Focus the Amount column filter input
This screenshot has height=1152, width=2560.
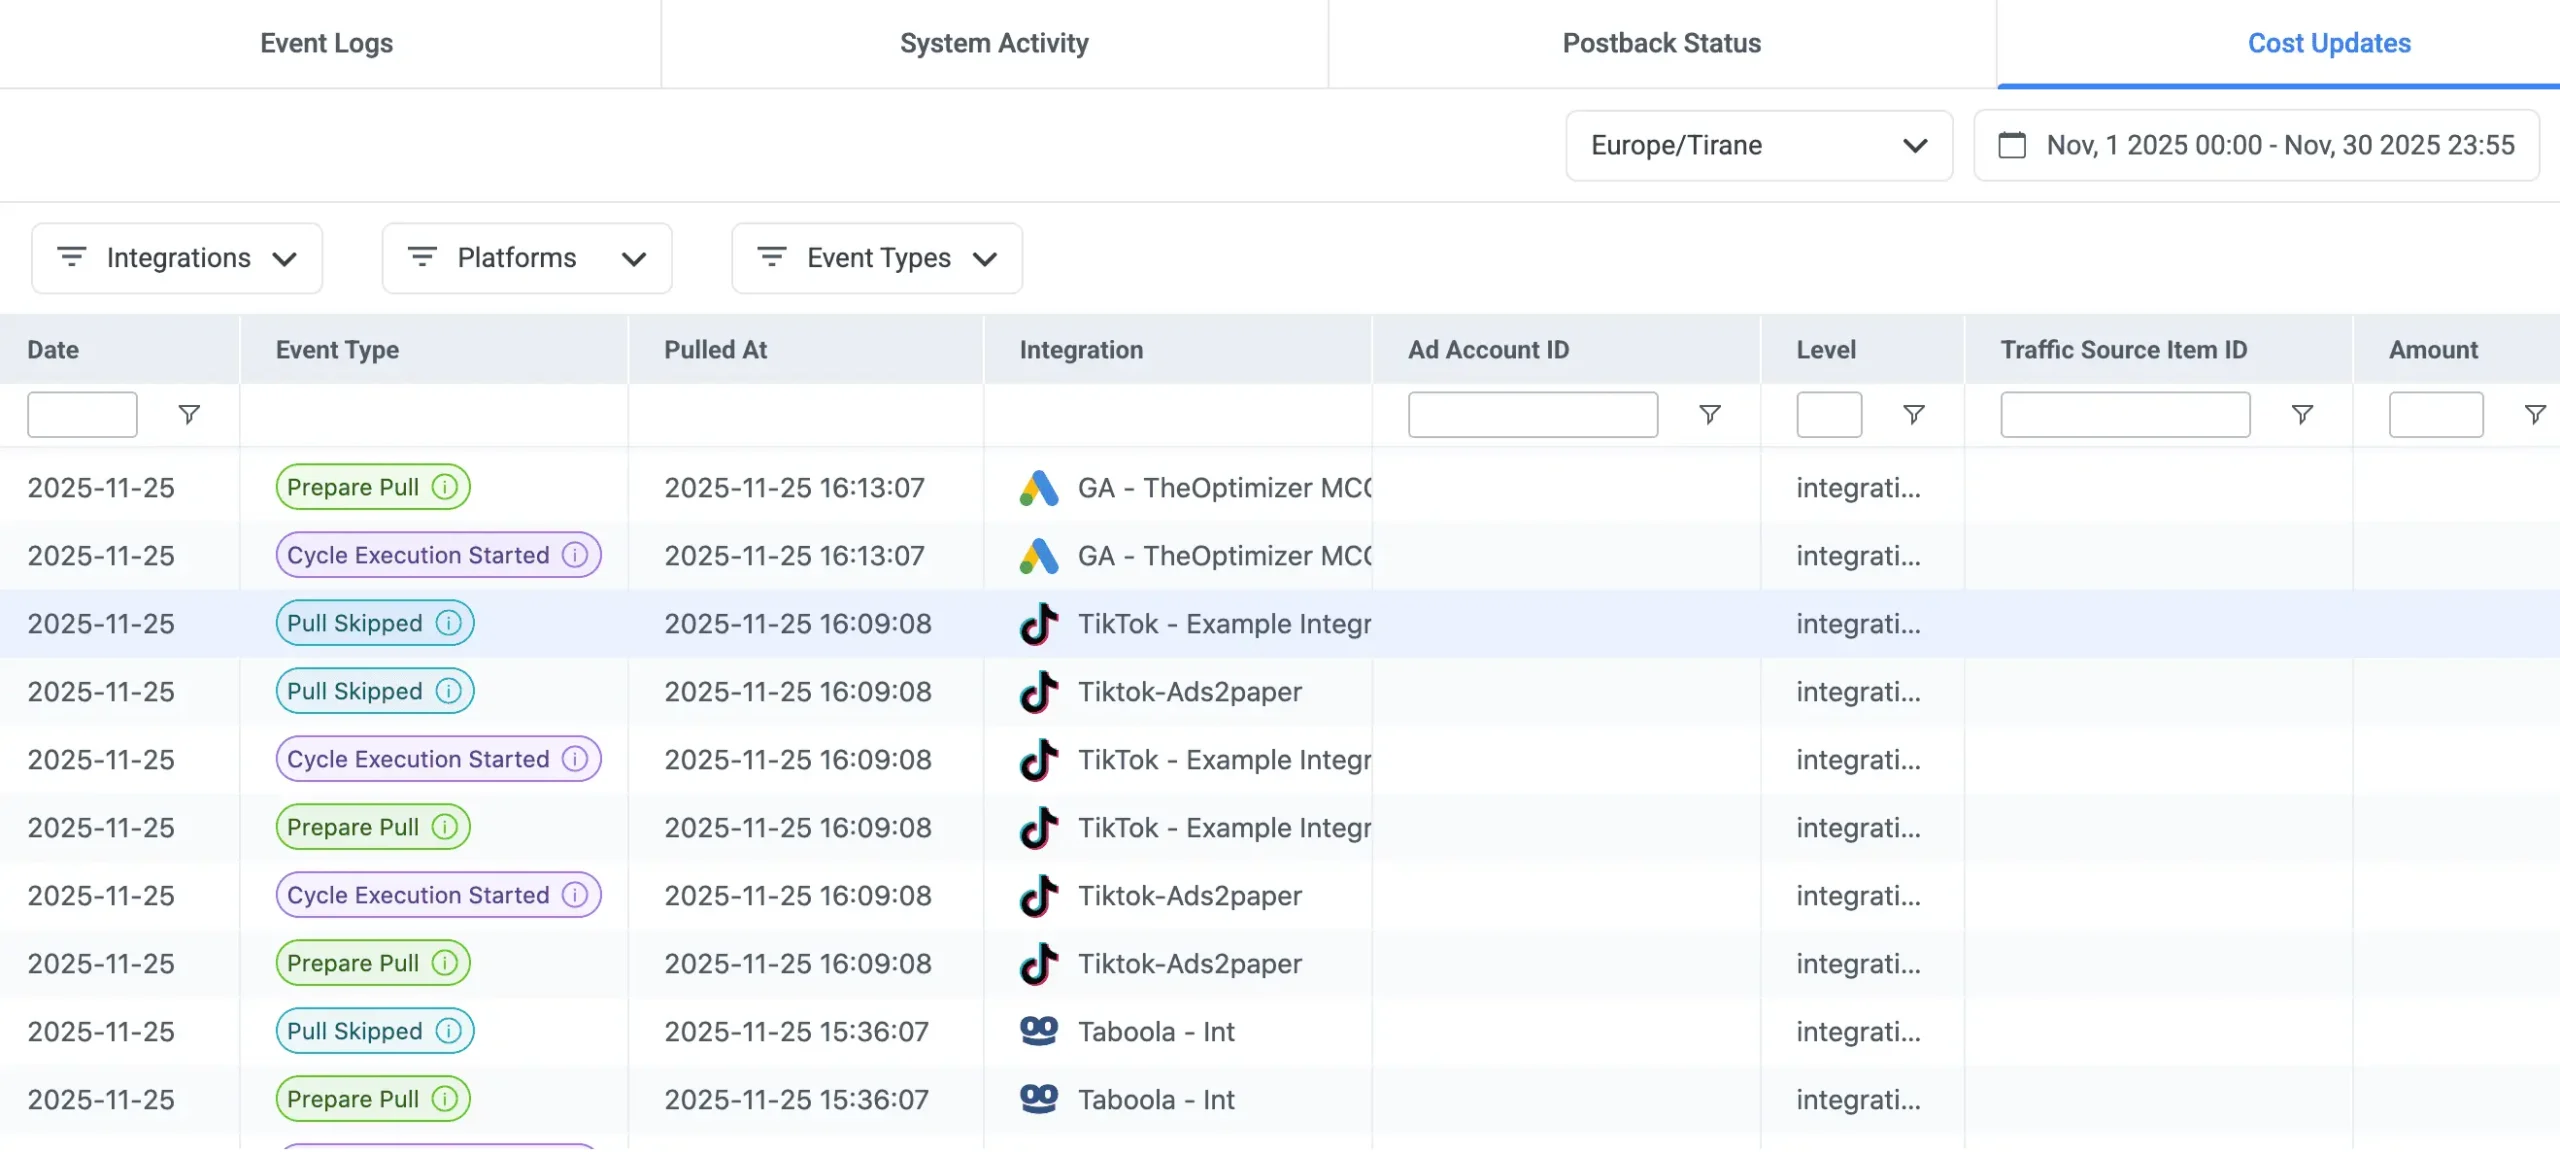coord(2436,414)
